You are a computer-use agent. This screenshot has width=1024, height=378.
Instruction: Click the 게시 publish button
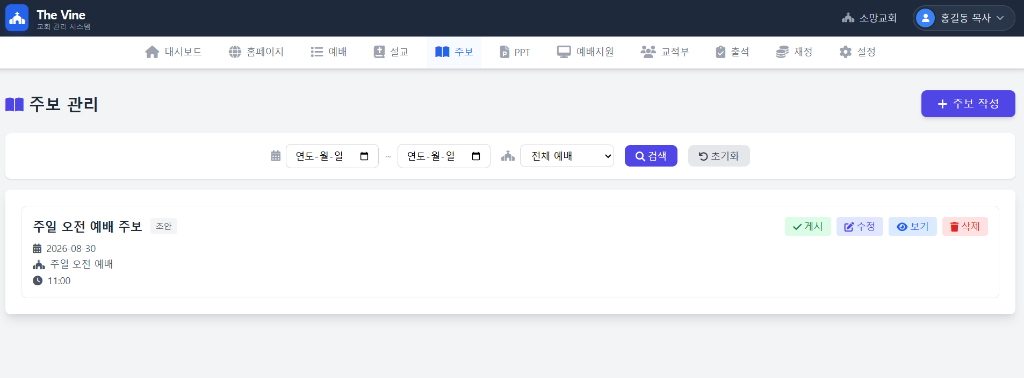point(807,227)
